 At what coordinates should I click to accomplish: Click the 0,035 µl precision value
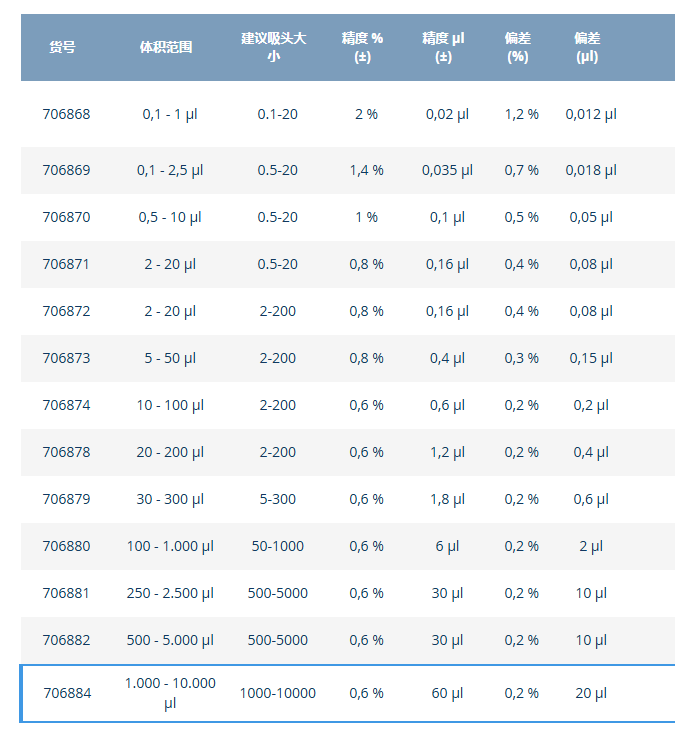(447, 170)
